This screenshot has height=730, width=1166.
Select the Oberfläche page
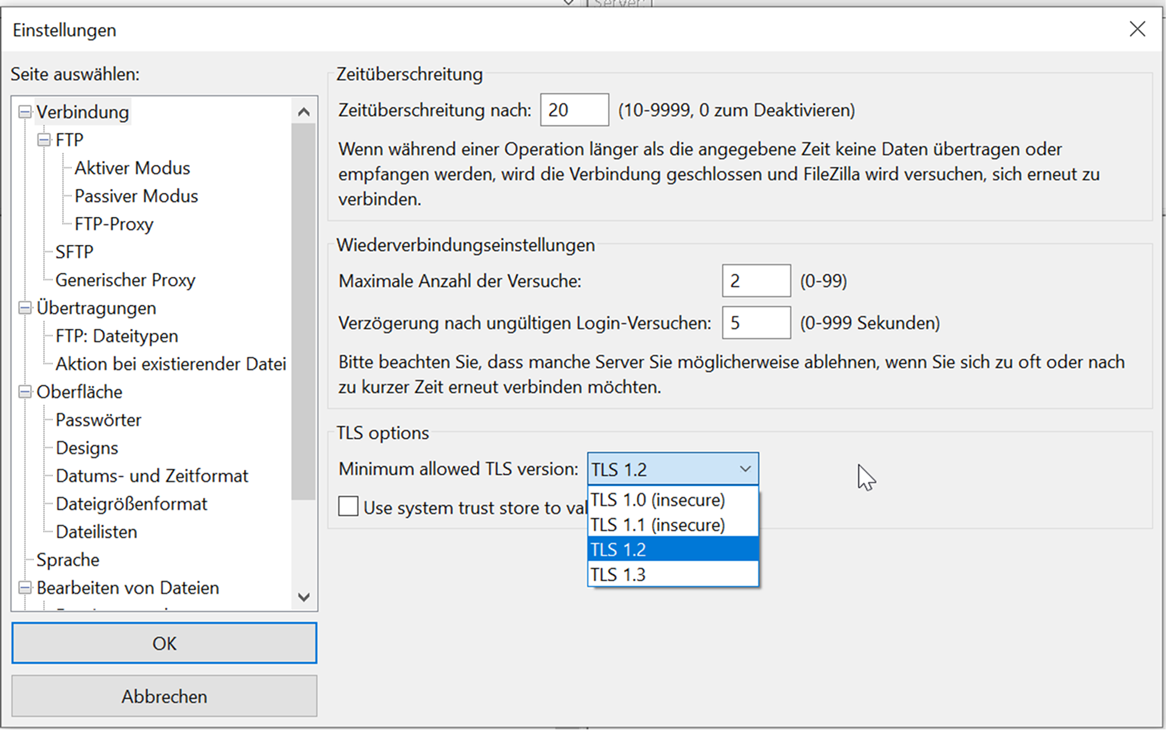[x=80, y=392]
